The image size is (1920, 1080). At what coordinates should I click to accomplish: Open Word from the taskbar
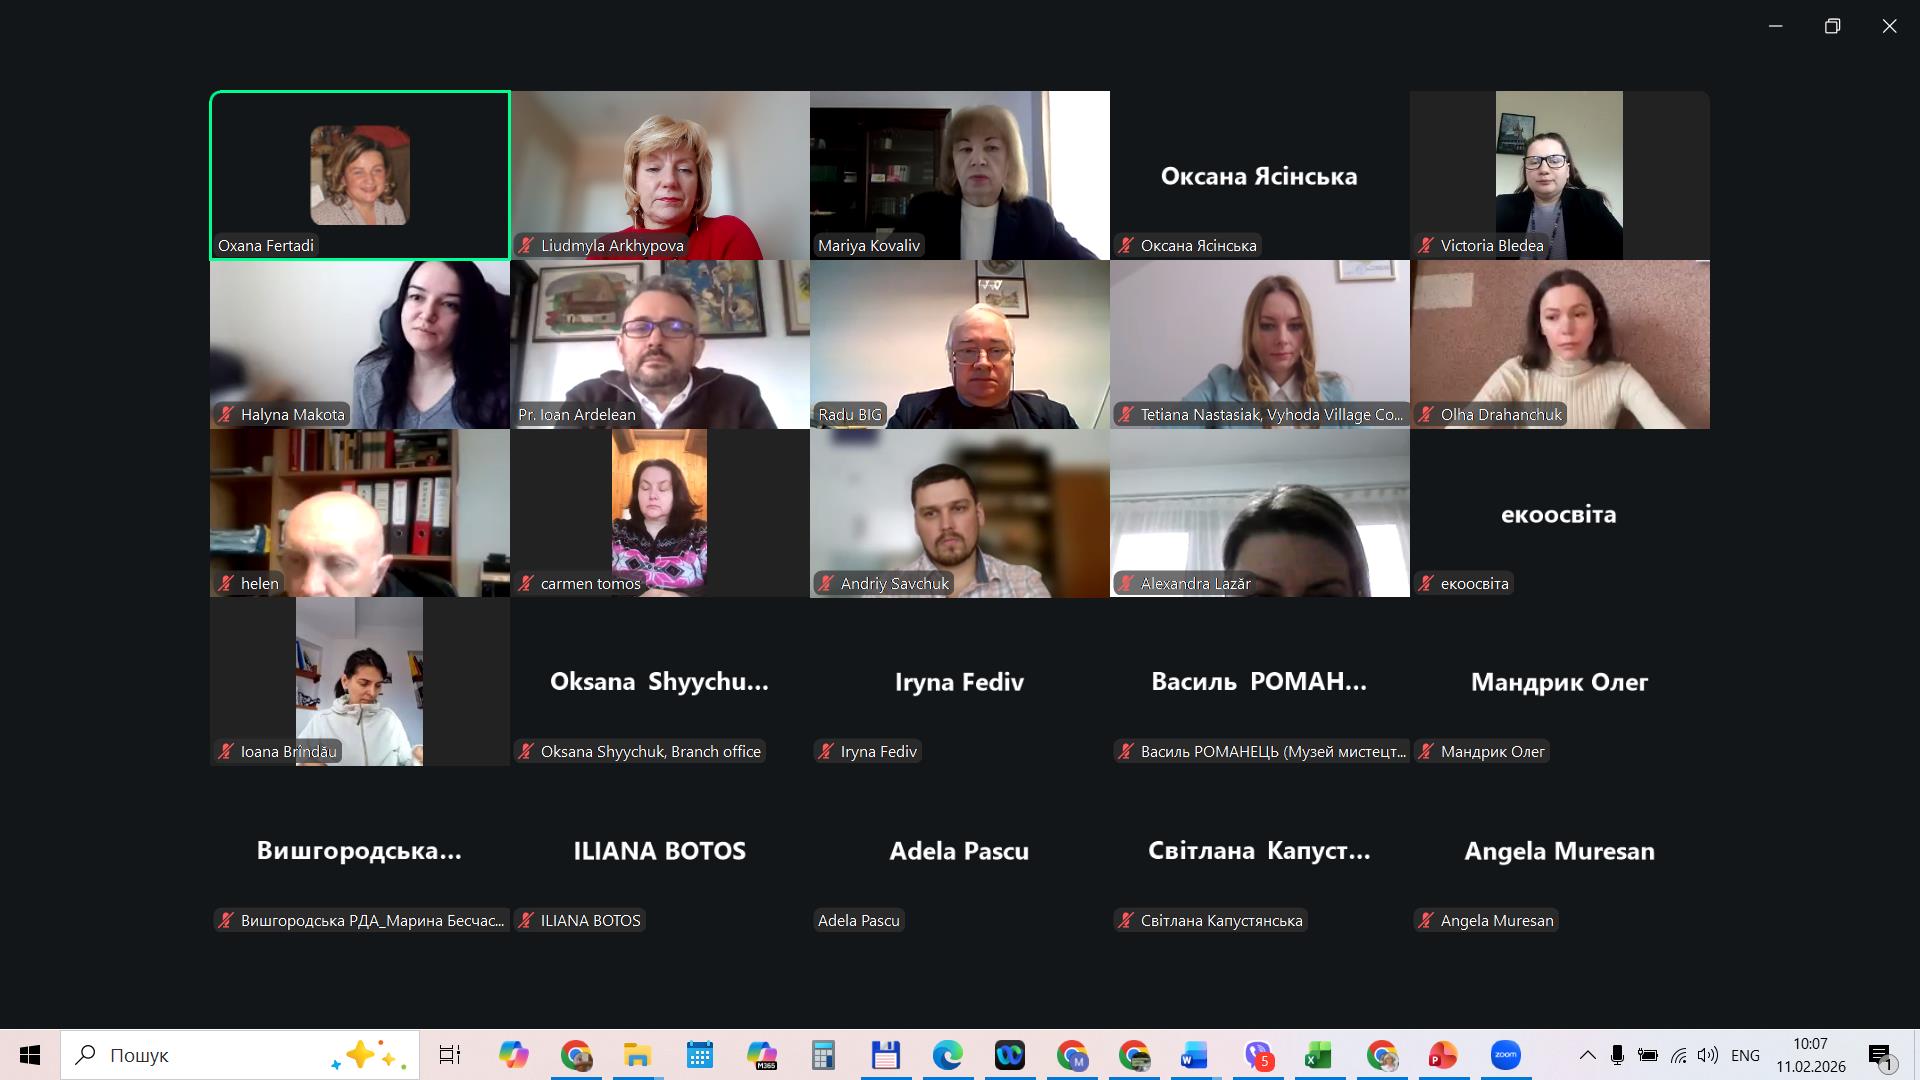pos(1194,1055)
